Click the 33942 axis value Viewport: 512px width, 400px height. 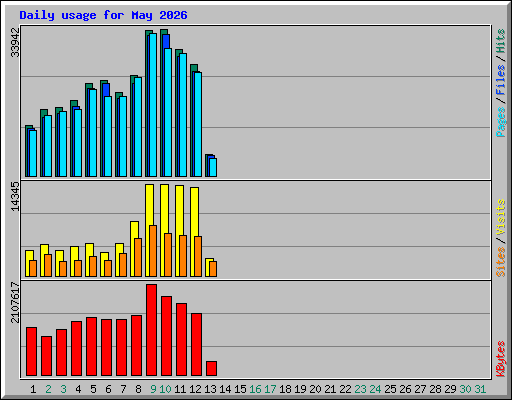click(15, 42)
